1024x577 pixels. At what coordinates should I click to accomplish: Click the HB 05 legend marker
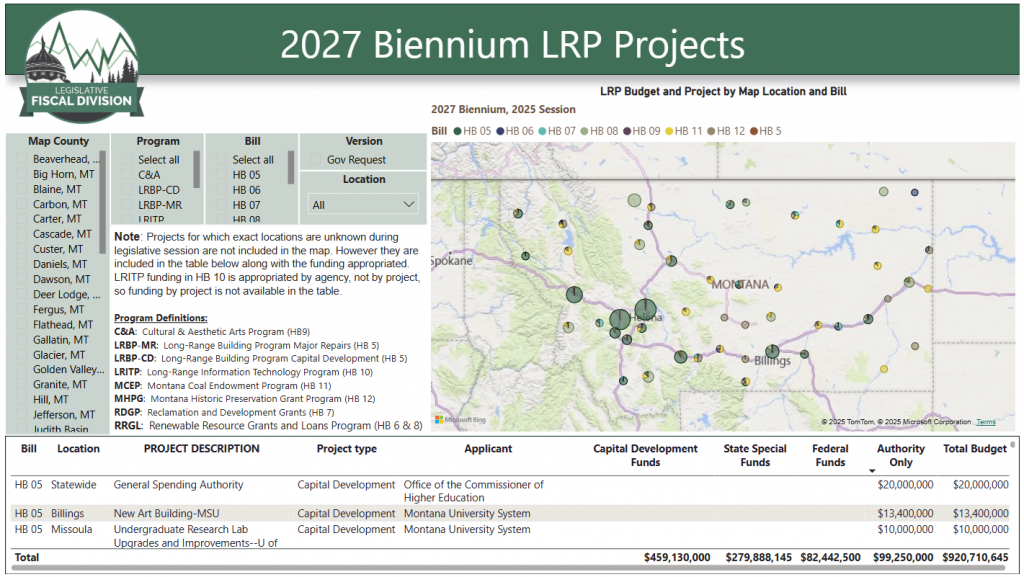(457, 131)
